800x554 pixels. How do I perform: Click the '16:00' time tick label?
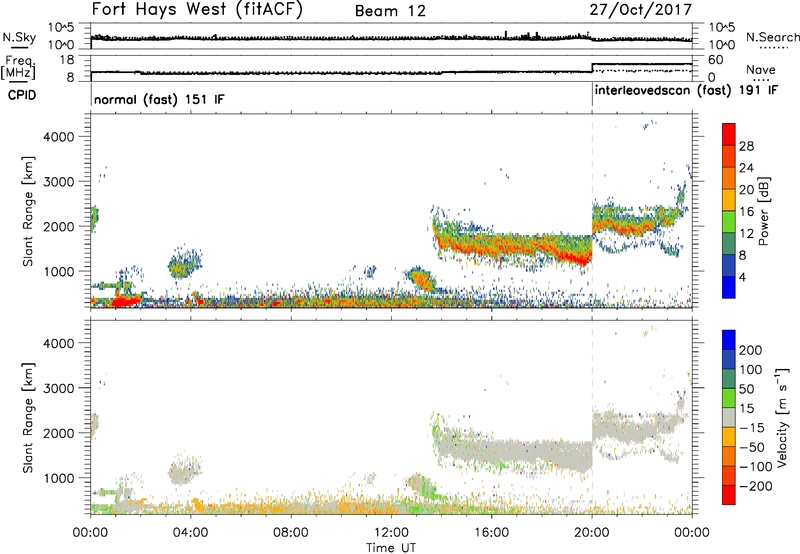[491, 533]
